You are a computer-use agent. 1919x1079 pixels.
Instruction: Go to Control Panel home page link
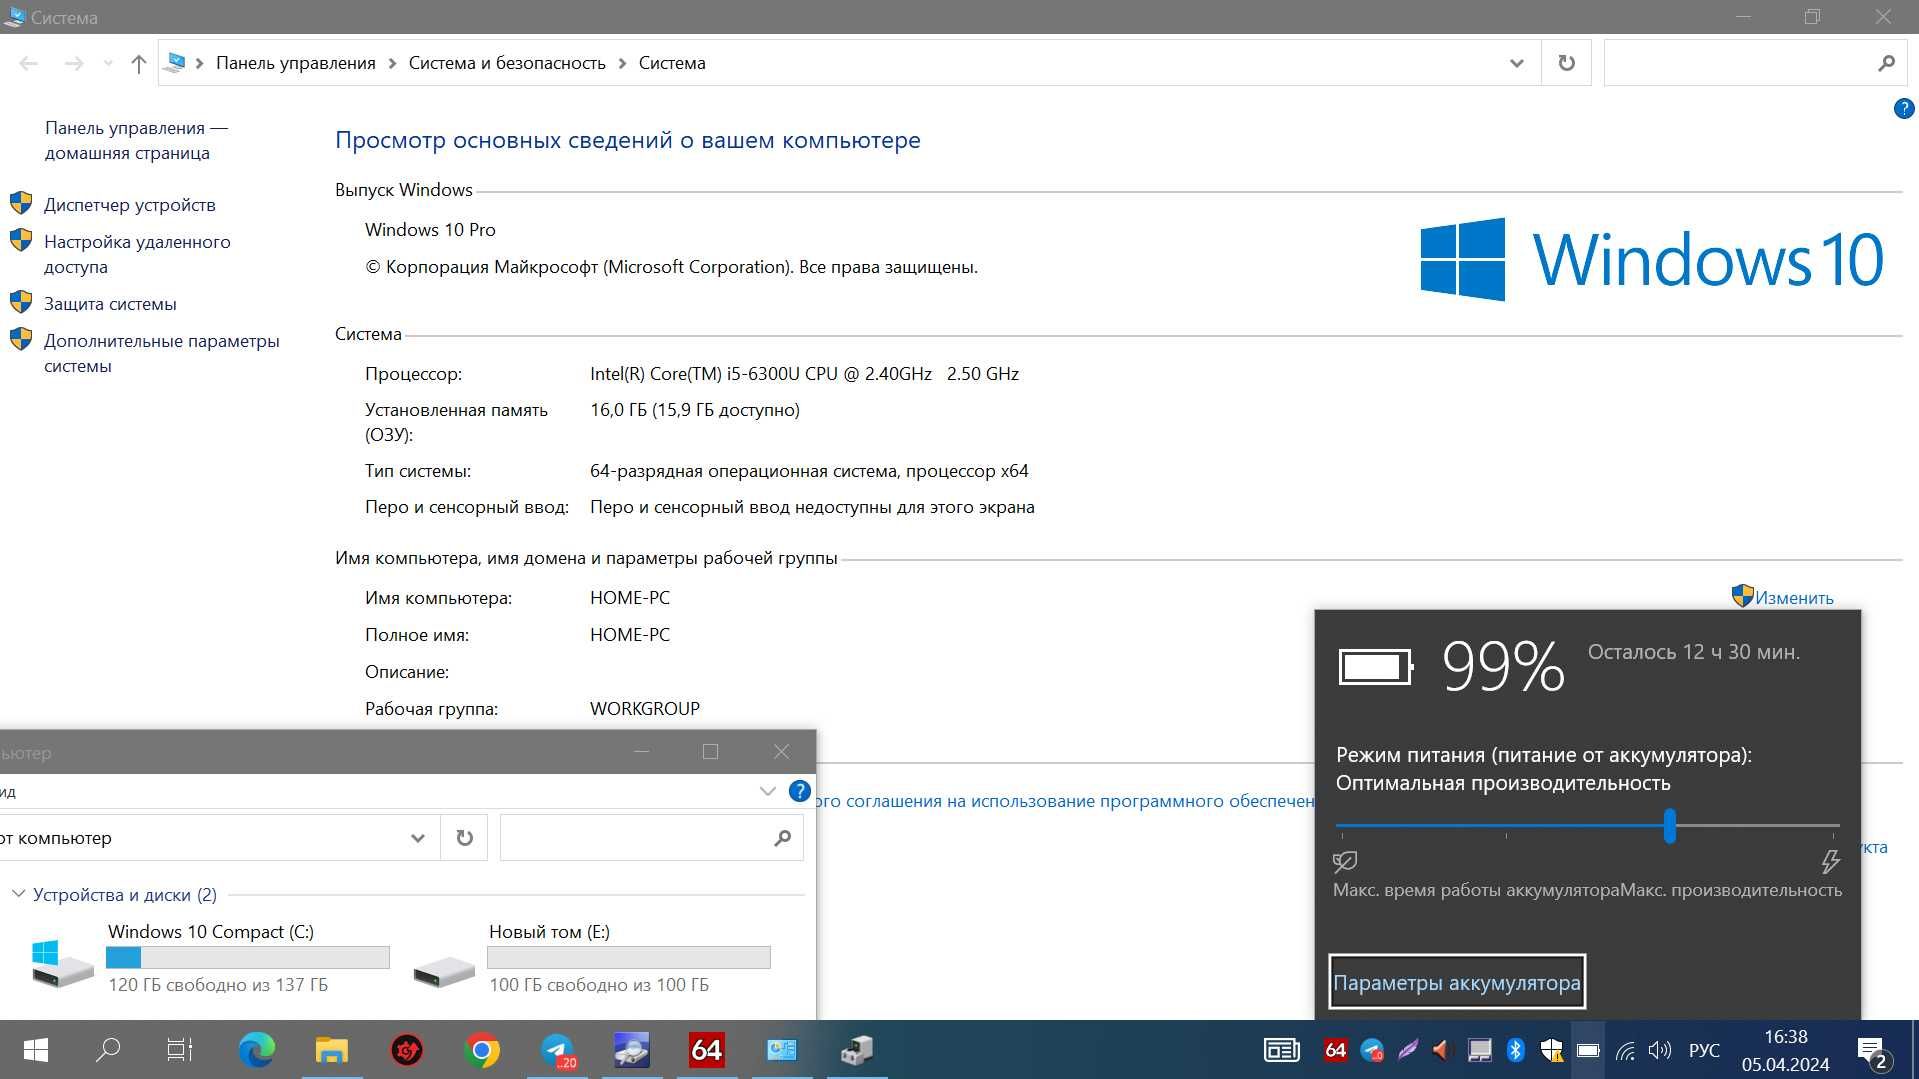pos(136,140)
